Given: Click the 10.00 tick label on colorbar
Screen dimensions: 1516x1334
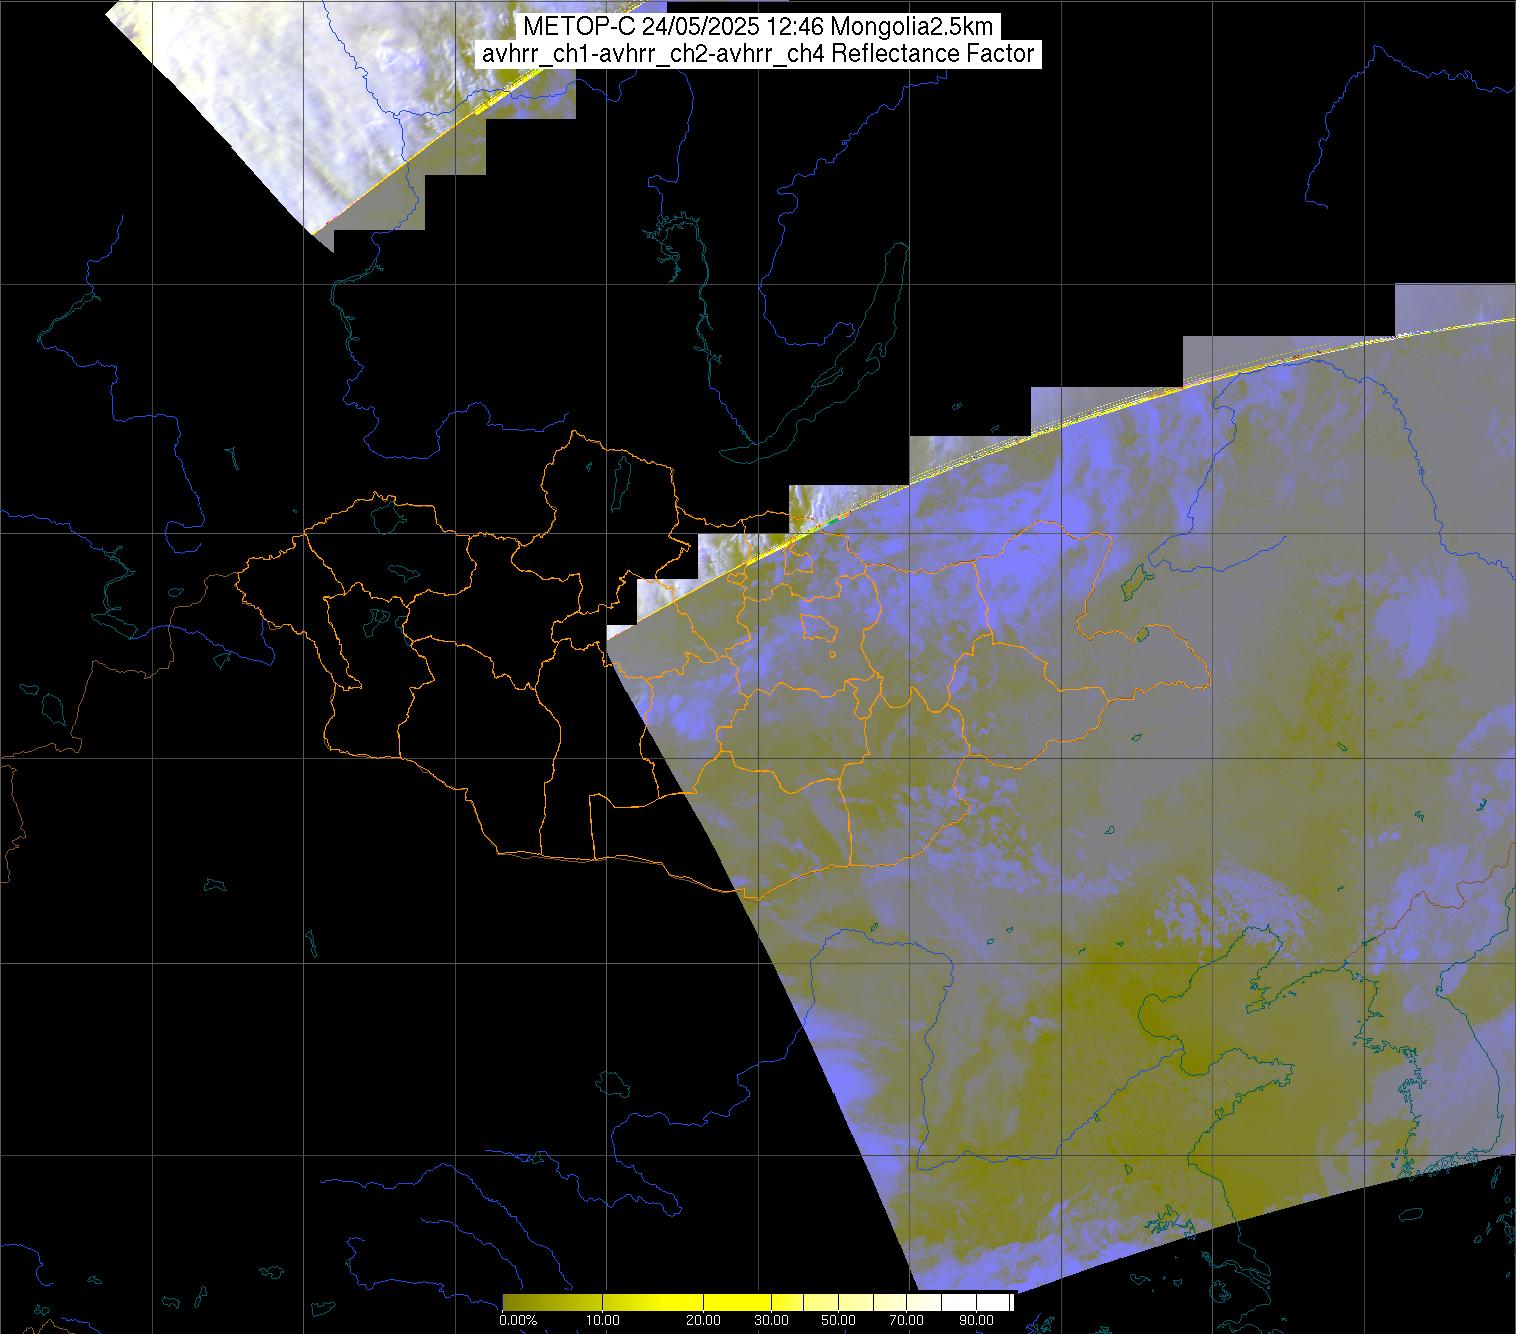Looking at the screenshot, I should (x=604, y=1321).
